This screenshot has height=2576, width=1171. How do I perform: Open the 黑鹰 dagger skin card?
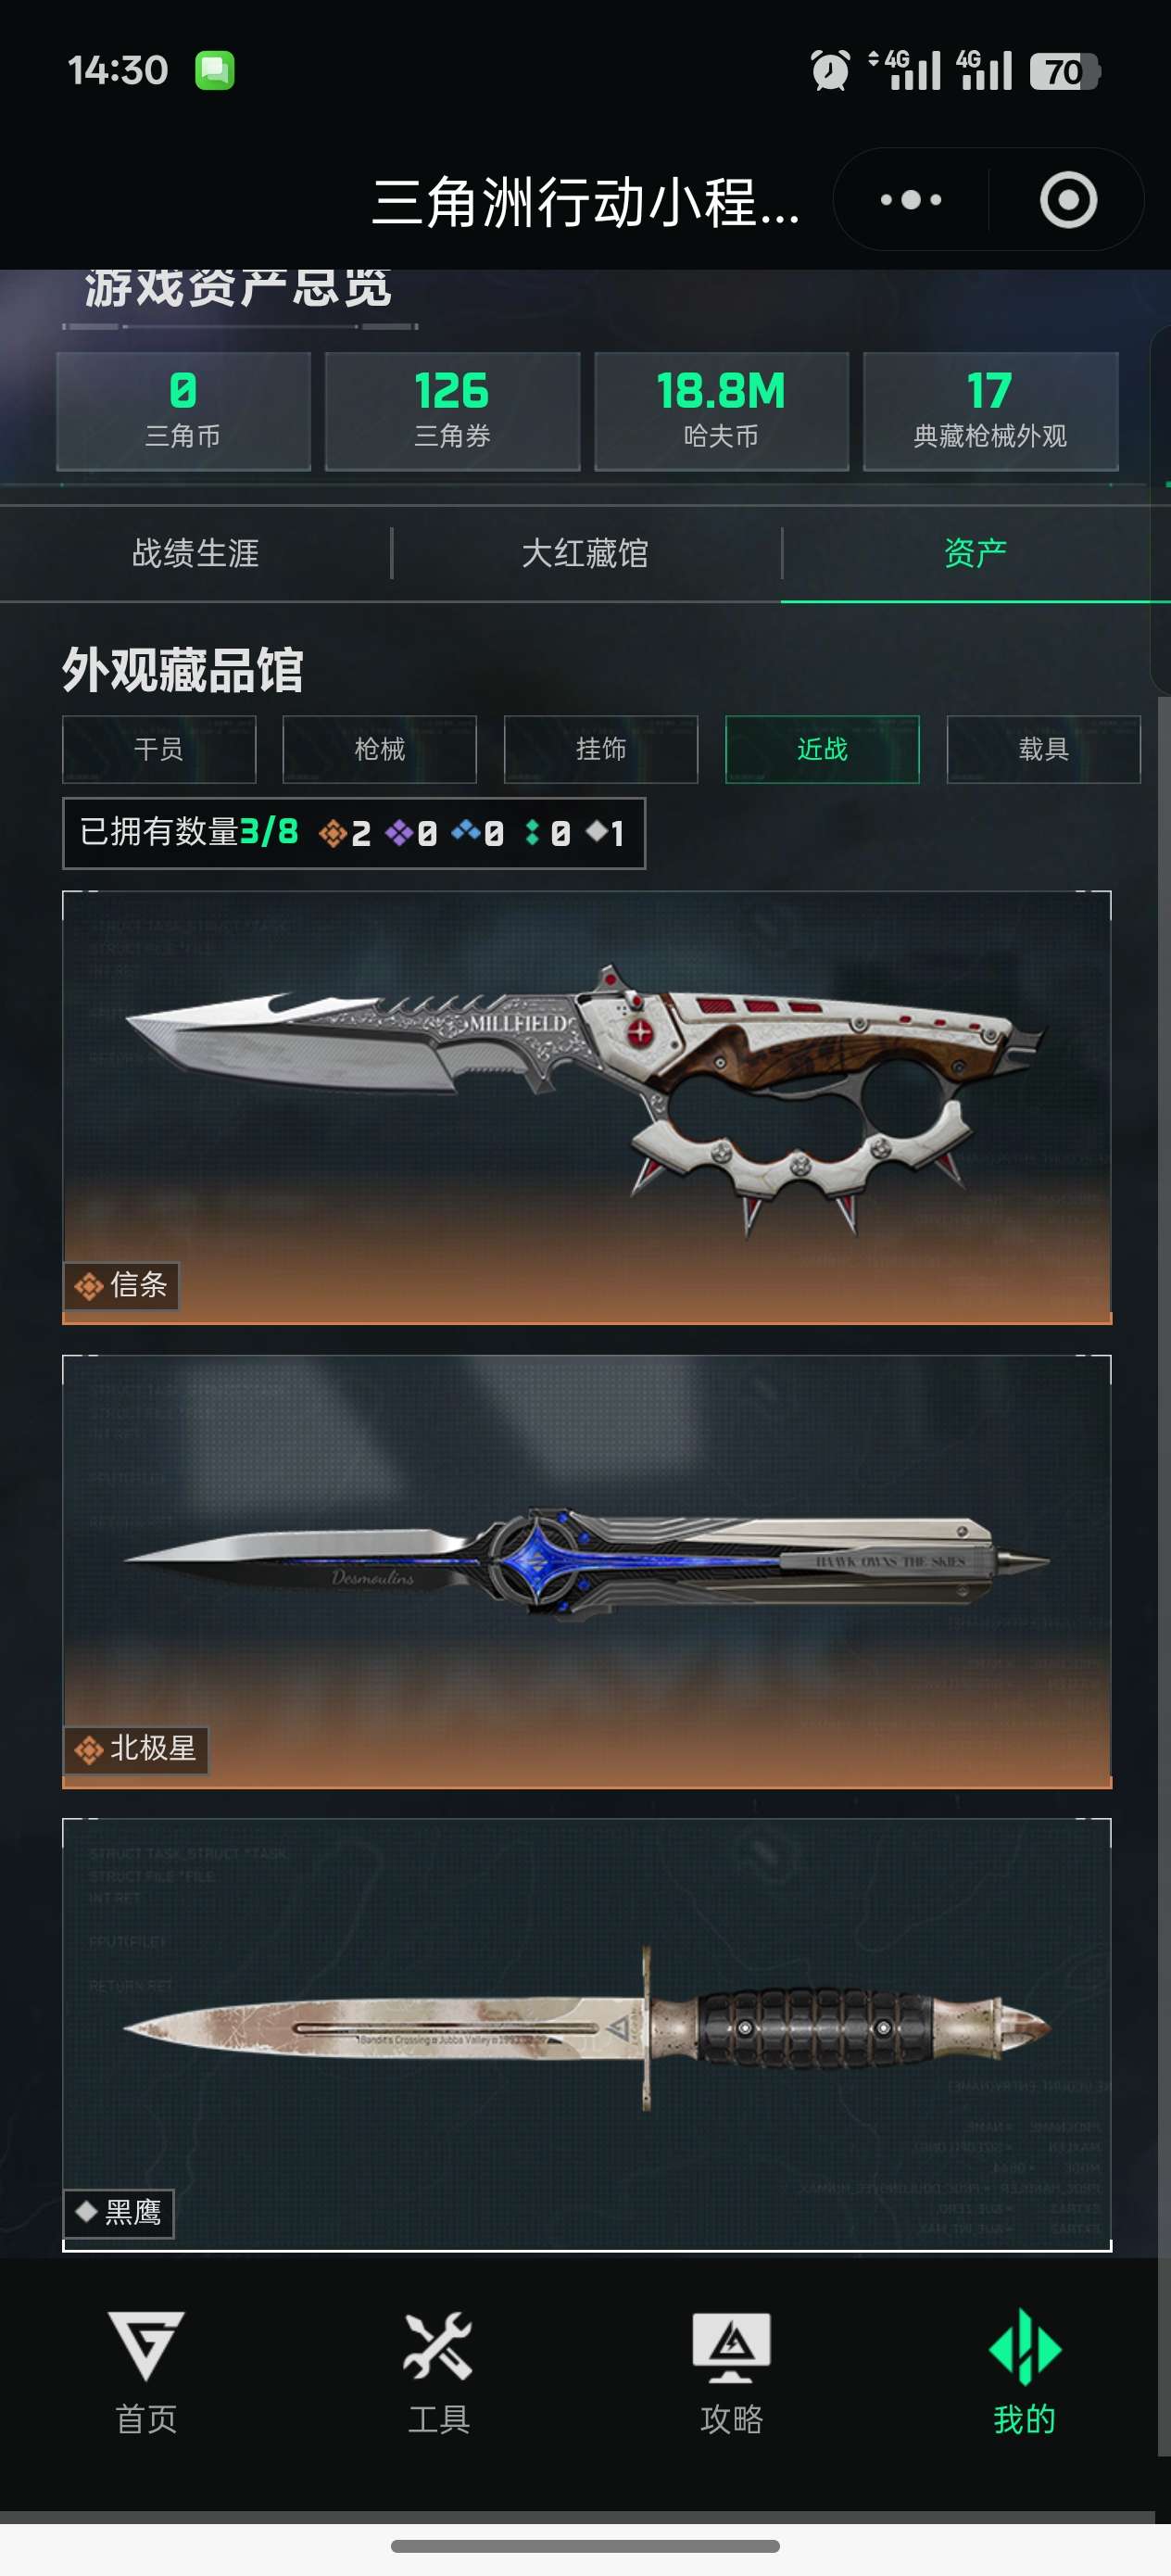[587, 2035]
